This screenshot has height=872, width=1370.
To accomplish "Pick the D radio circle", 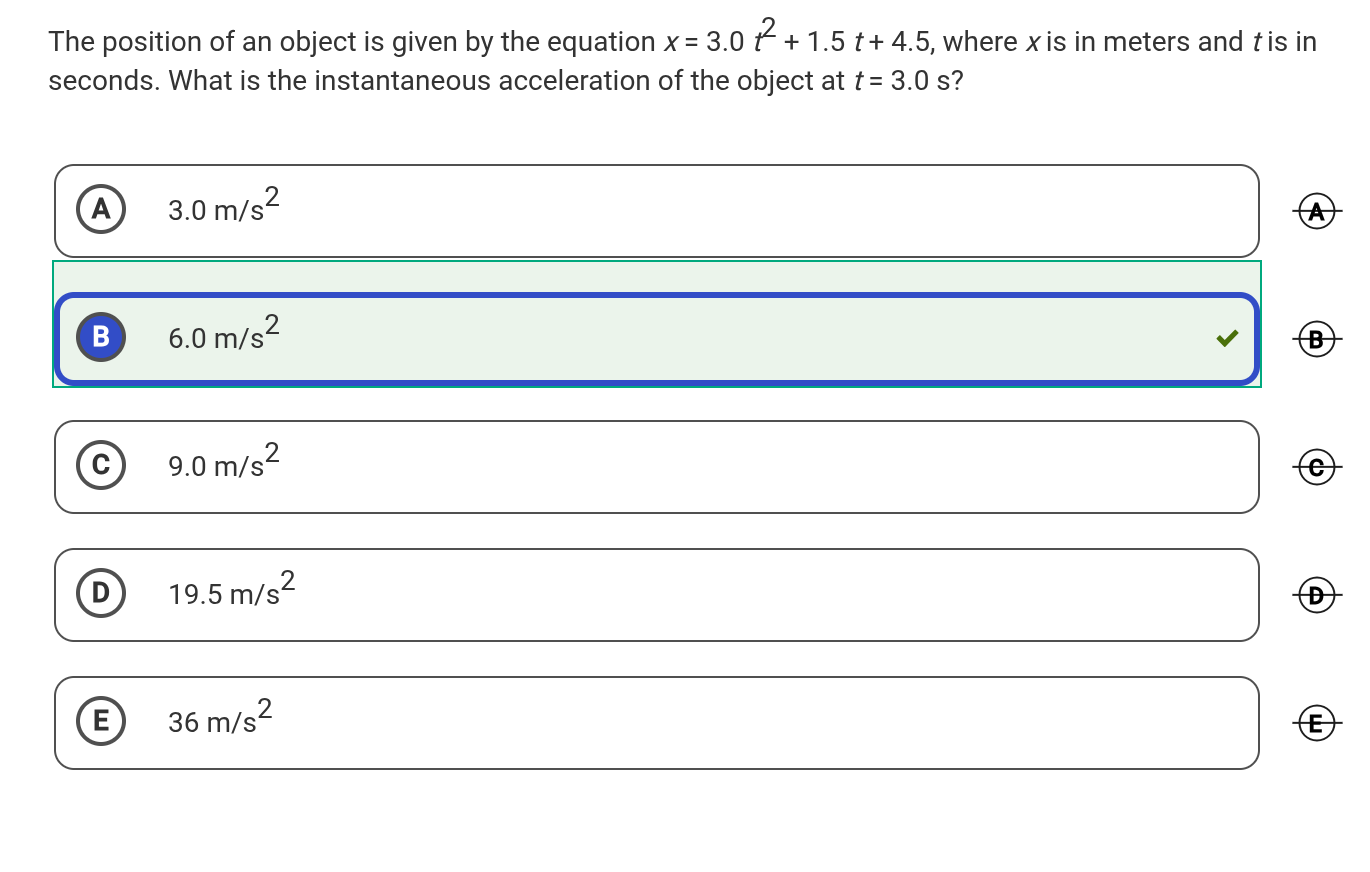I will point(101,593).
